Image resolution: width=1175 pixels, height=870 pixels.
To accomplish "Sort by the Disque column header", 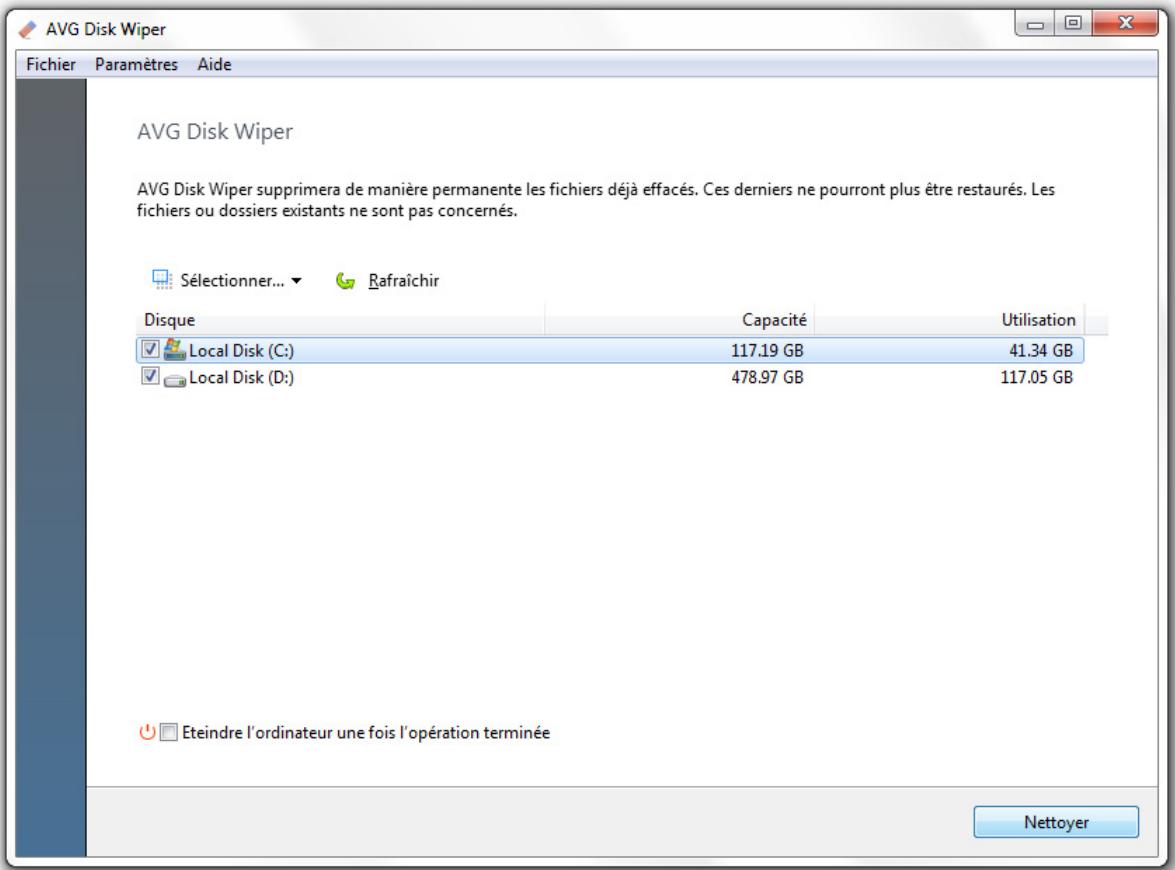I will pos(340,320).
